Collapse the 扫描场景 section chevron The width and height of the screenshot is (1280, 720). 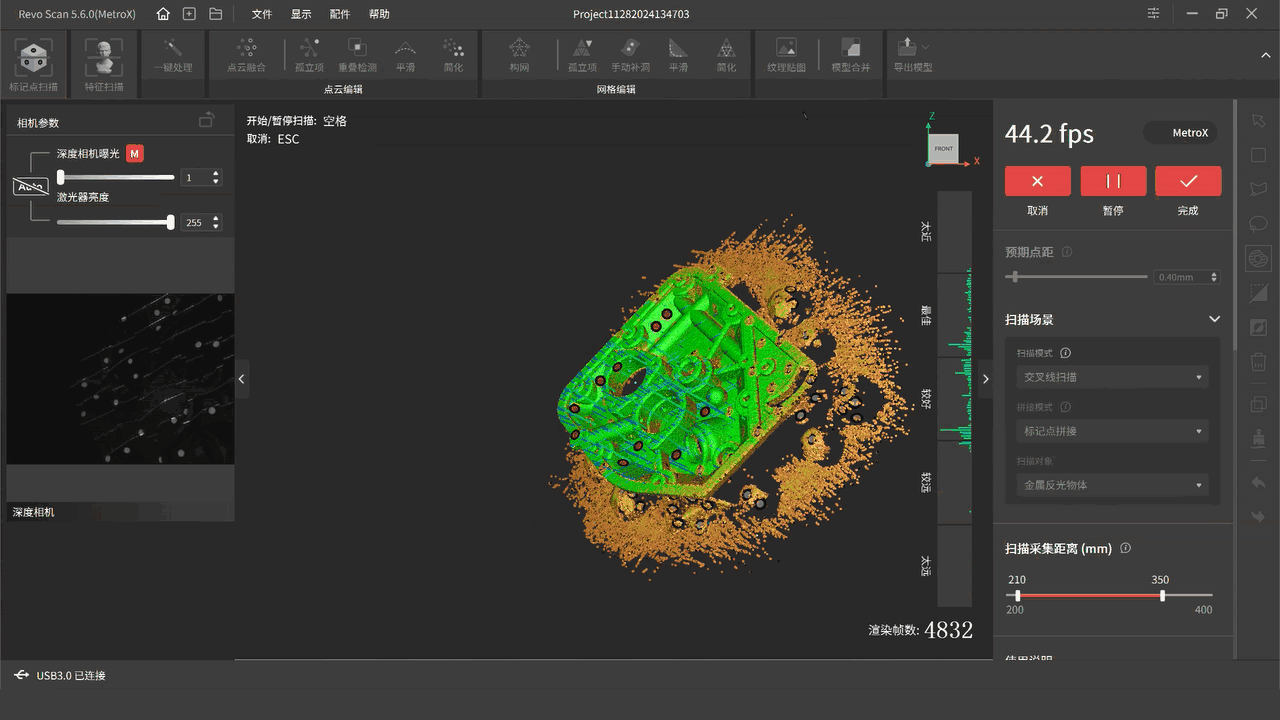(x=1214, y=319)
